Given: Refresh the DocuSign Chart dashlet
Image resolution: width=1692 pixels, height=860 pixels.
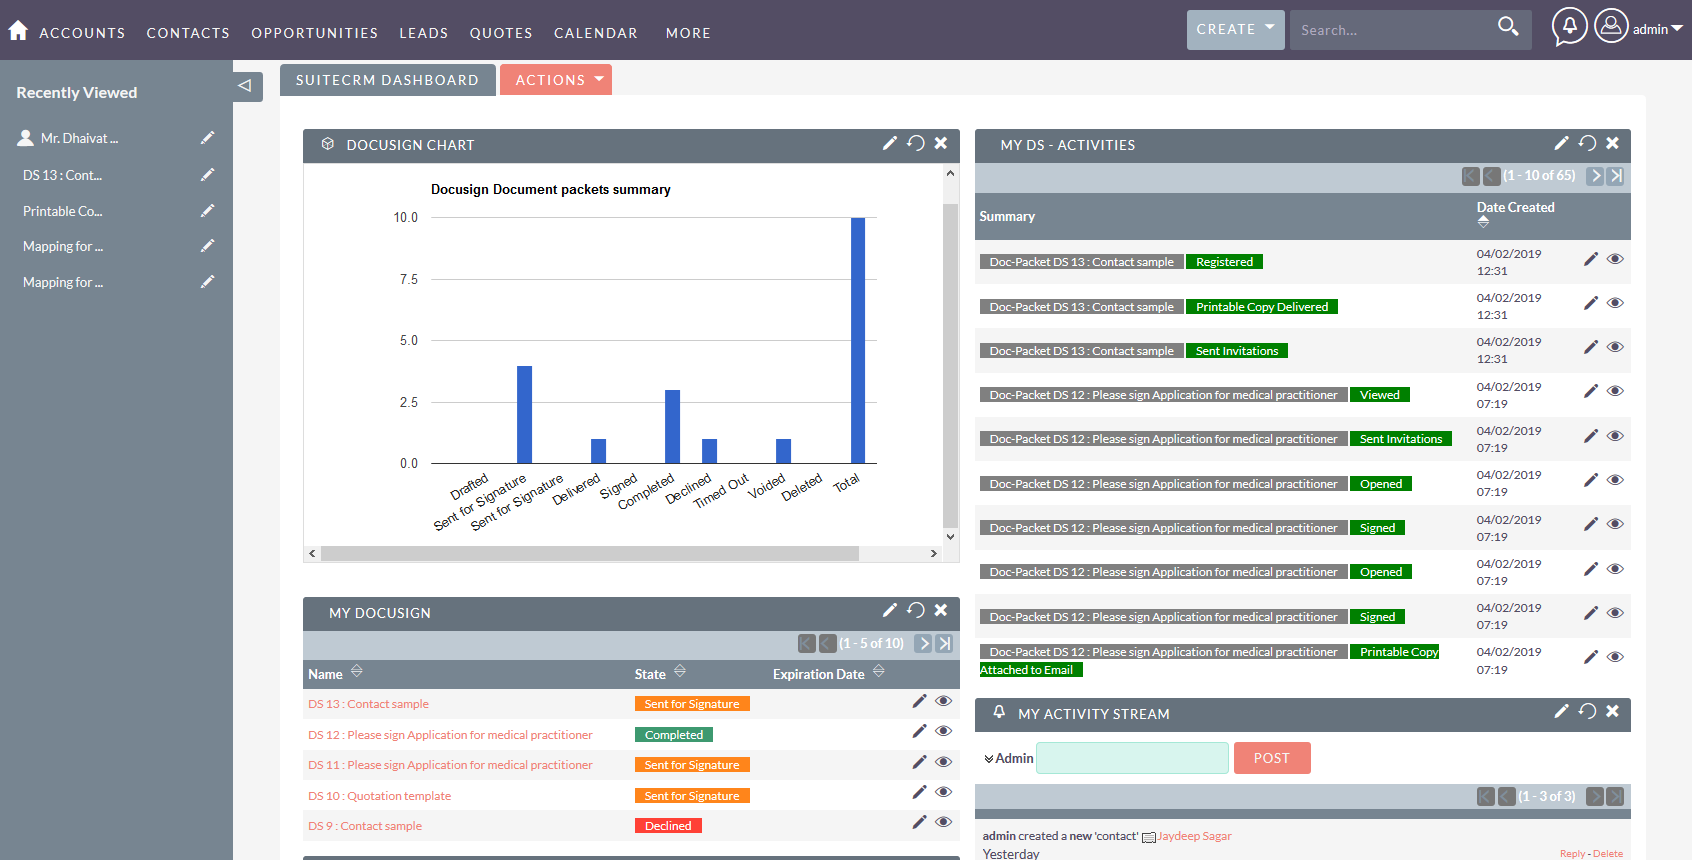Looking at the screenshot, I should tap(915, 143).
